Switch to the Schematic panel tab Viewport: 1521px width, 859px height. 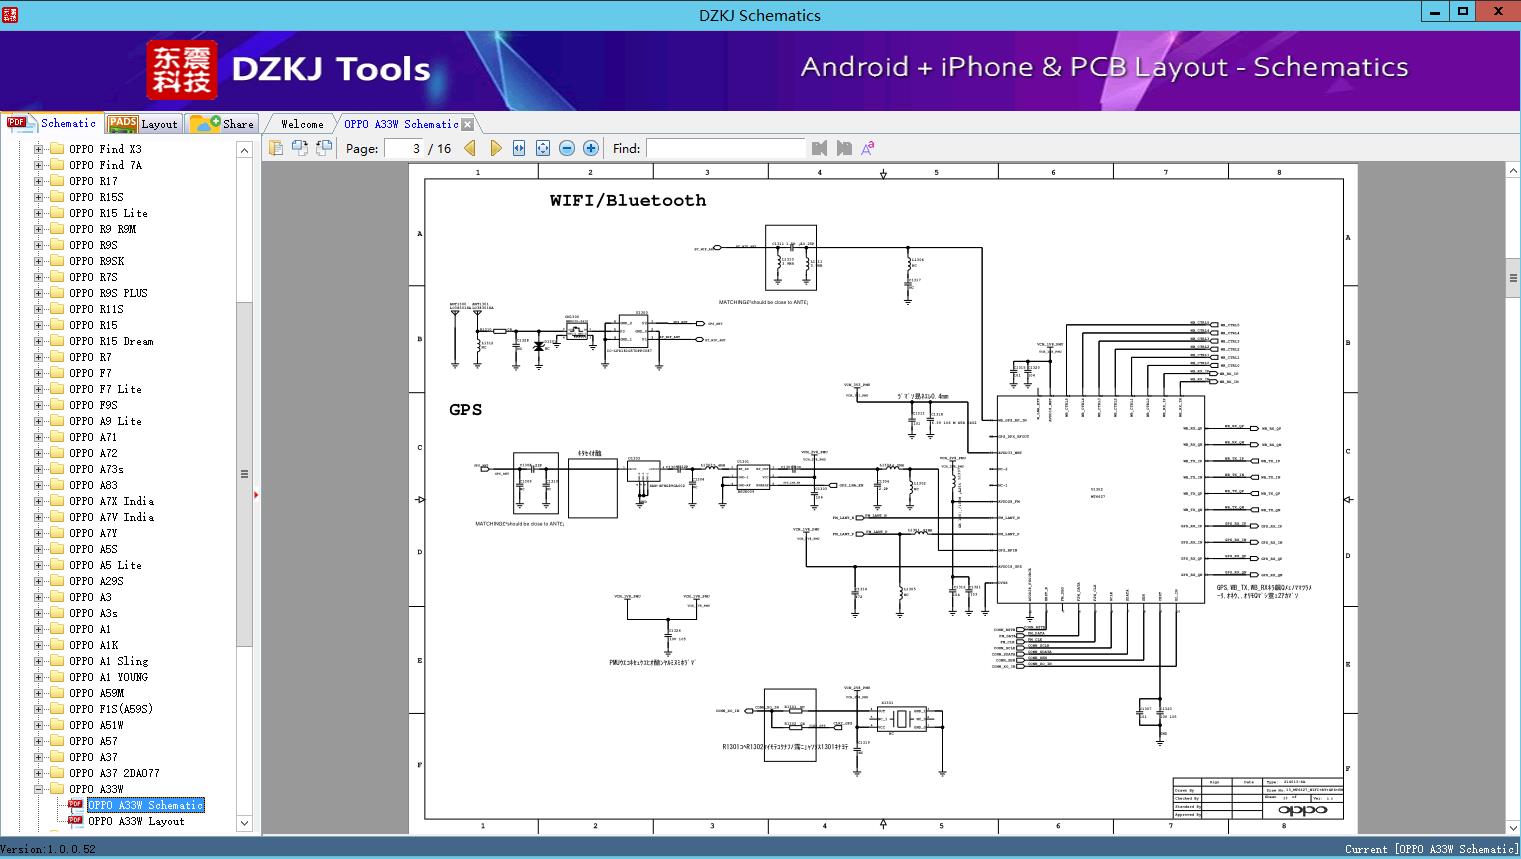[51, 123]
